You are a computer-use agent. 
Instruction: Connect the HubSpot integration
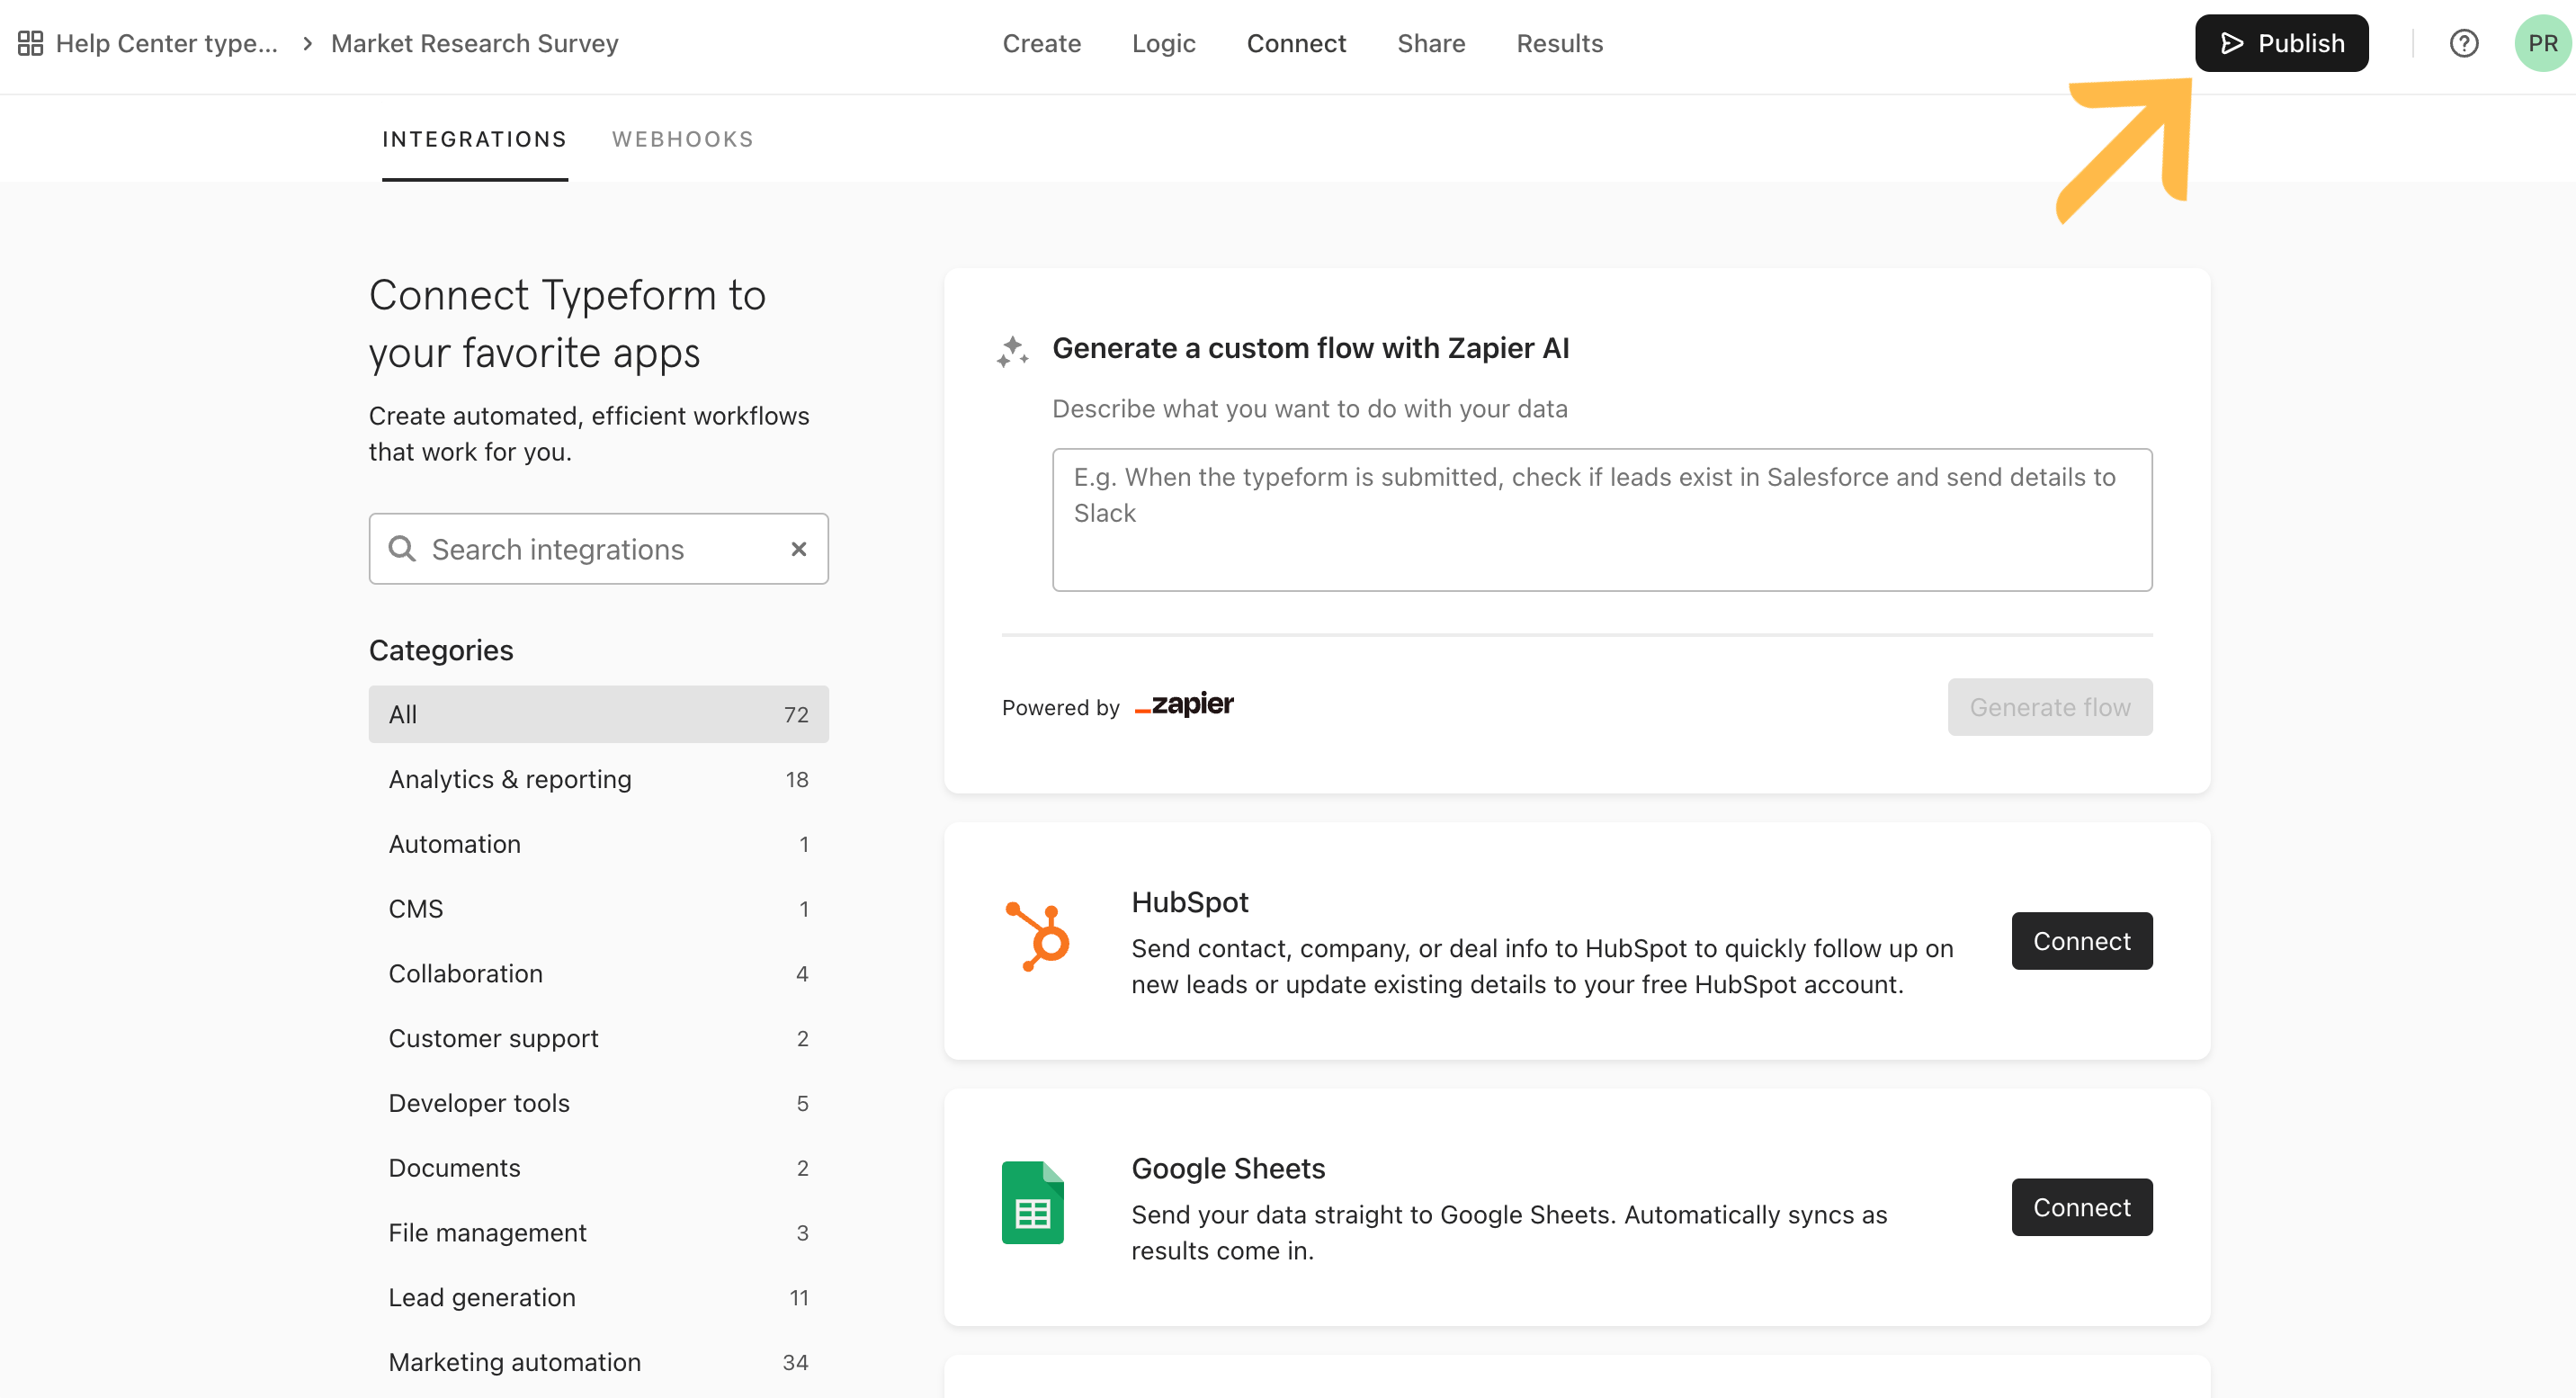pos(2081,941)
